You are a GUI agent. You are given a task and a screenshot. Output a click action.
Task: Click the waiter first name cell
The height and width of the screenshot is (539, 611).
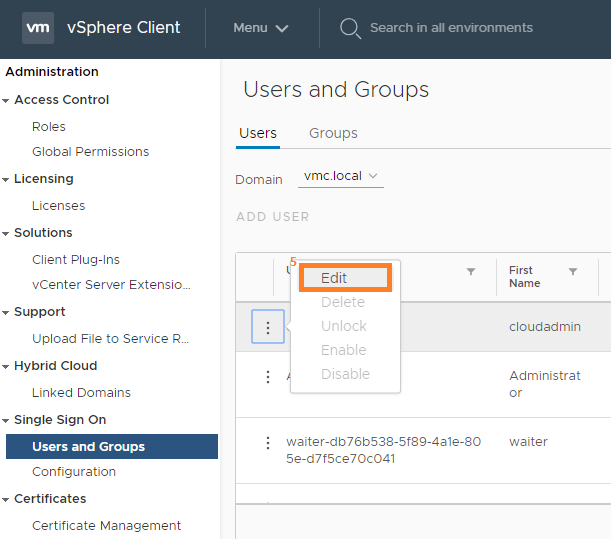[528, 442]
